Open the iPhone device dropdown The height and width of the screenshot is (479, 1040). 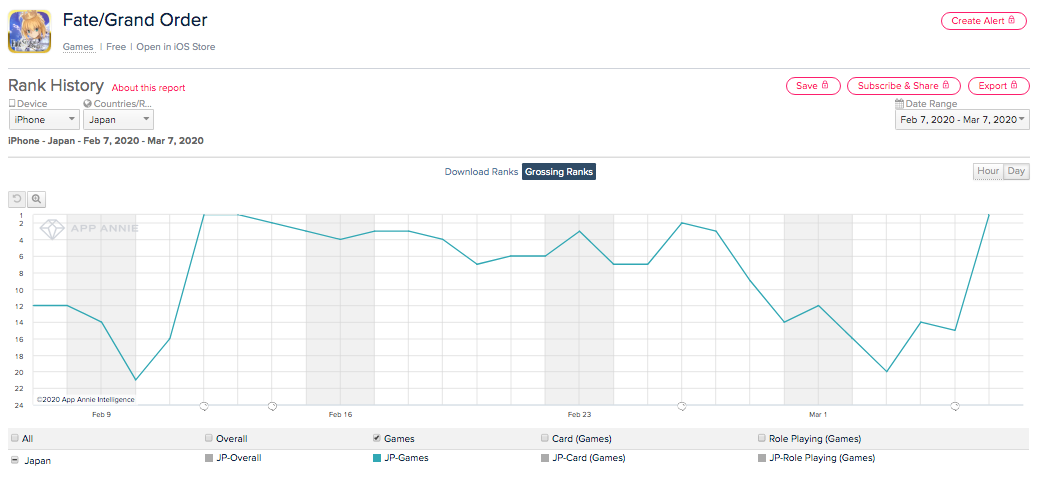[x=44, y=119]
